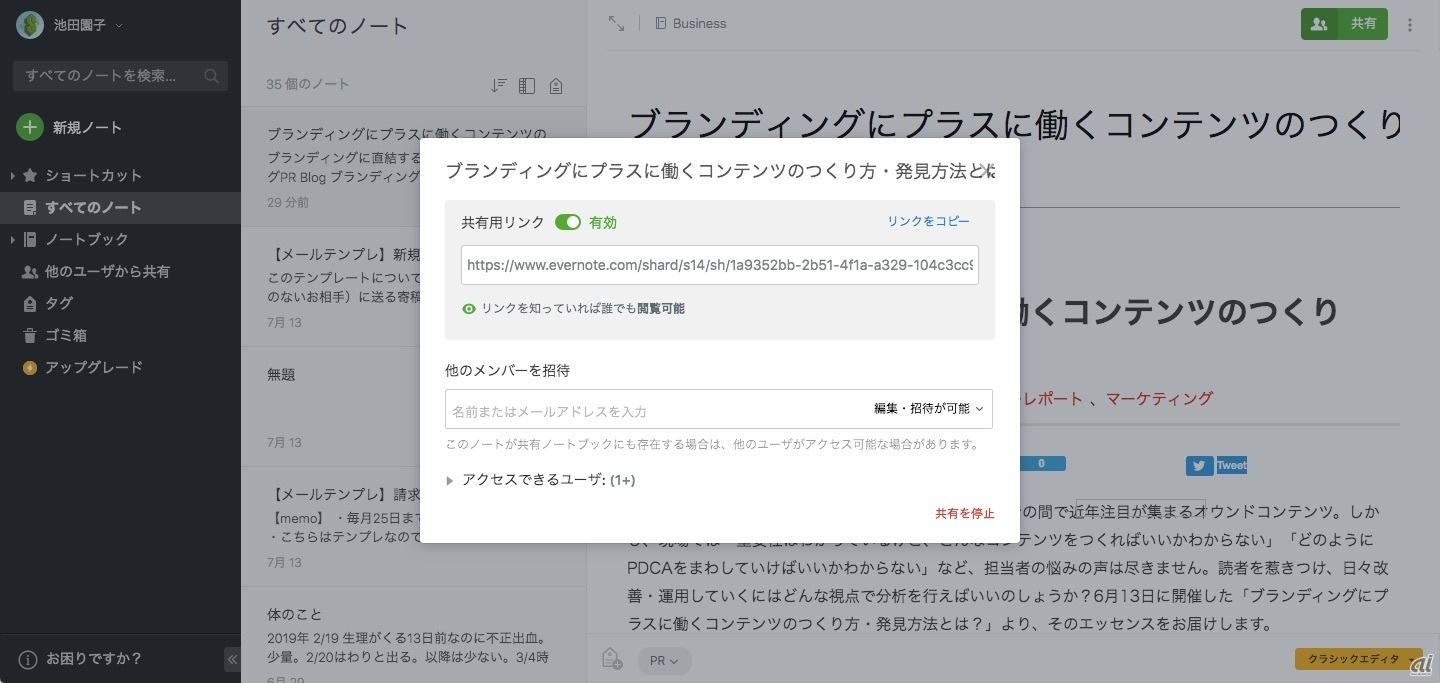
Task: Click the expand note fullscreen arrows icon
Action: click(x=616, y=23)
